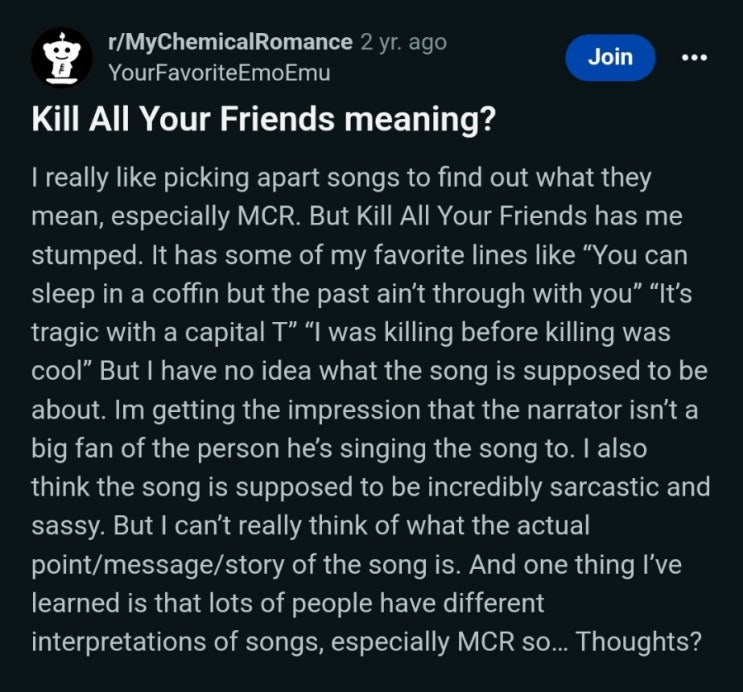
Task: Click the r/MyChemicalRomance subreddit avatar icon
Action: (x=62, y=57)
